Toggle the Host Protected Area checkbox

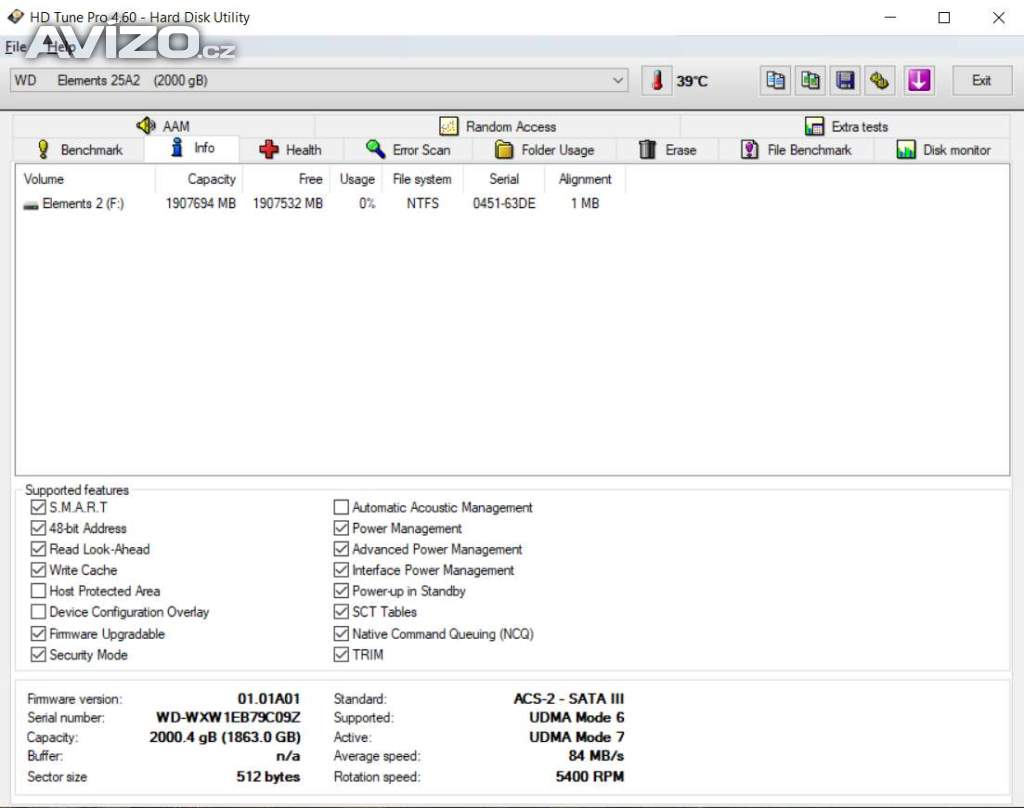(38, 590)
